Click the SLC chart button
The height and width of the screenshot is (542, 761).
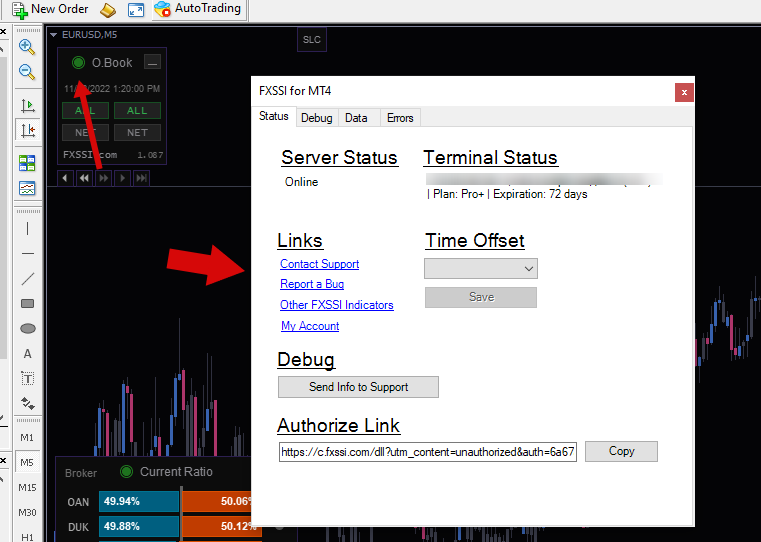point(312,40)
